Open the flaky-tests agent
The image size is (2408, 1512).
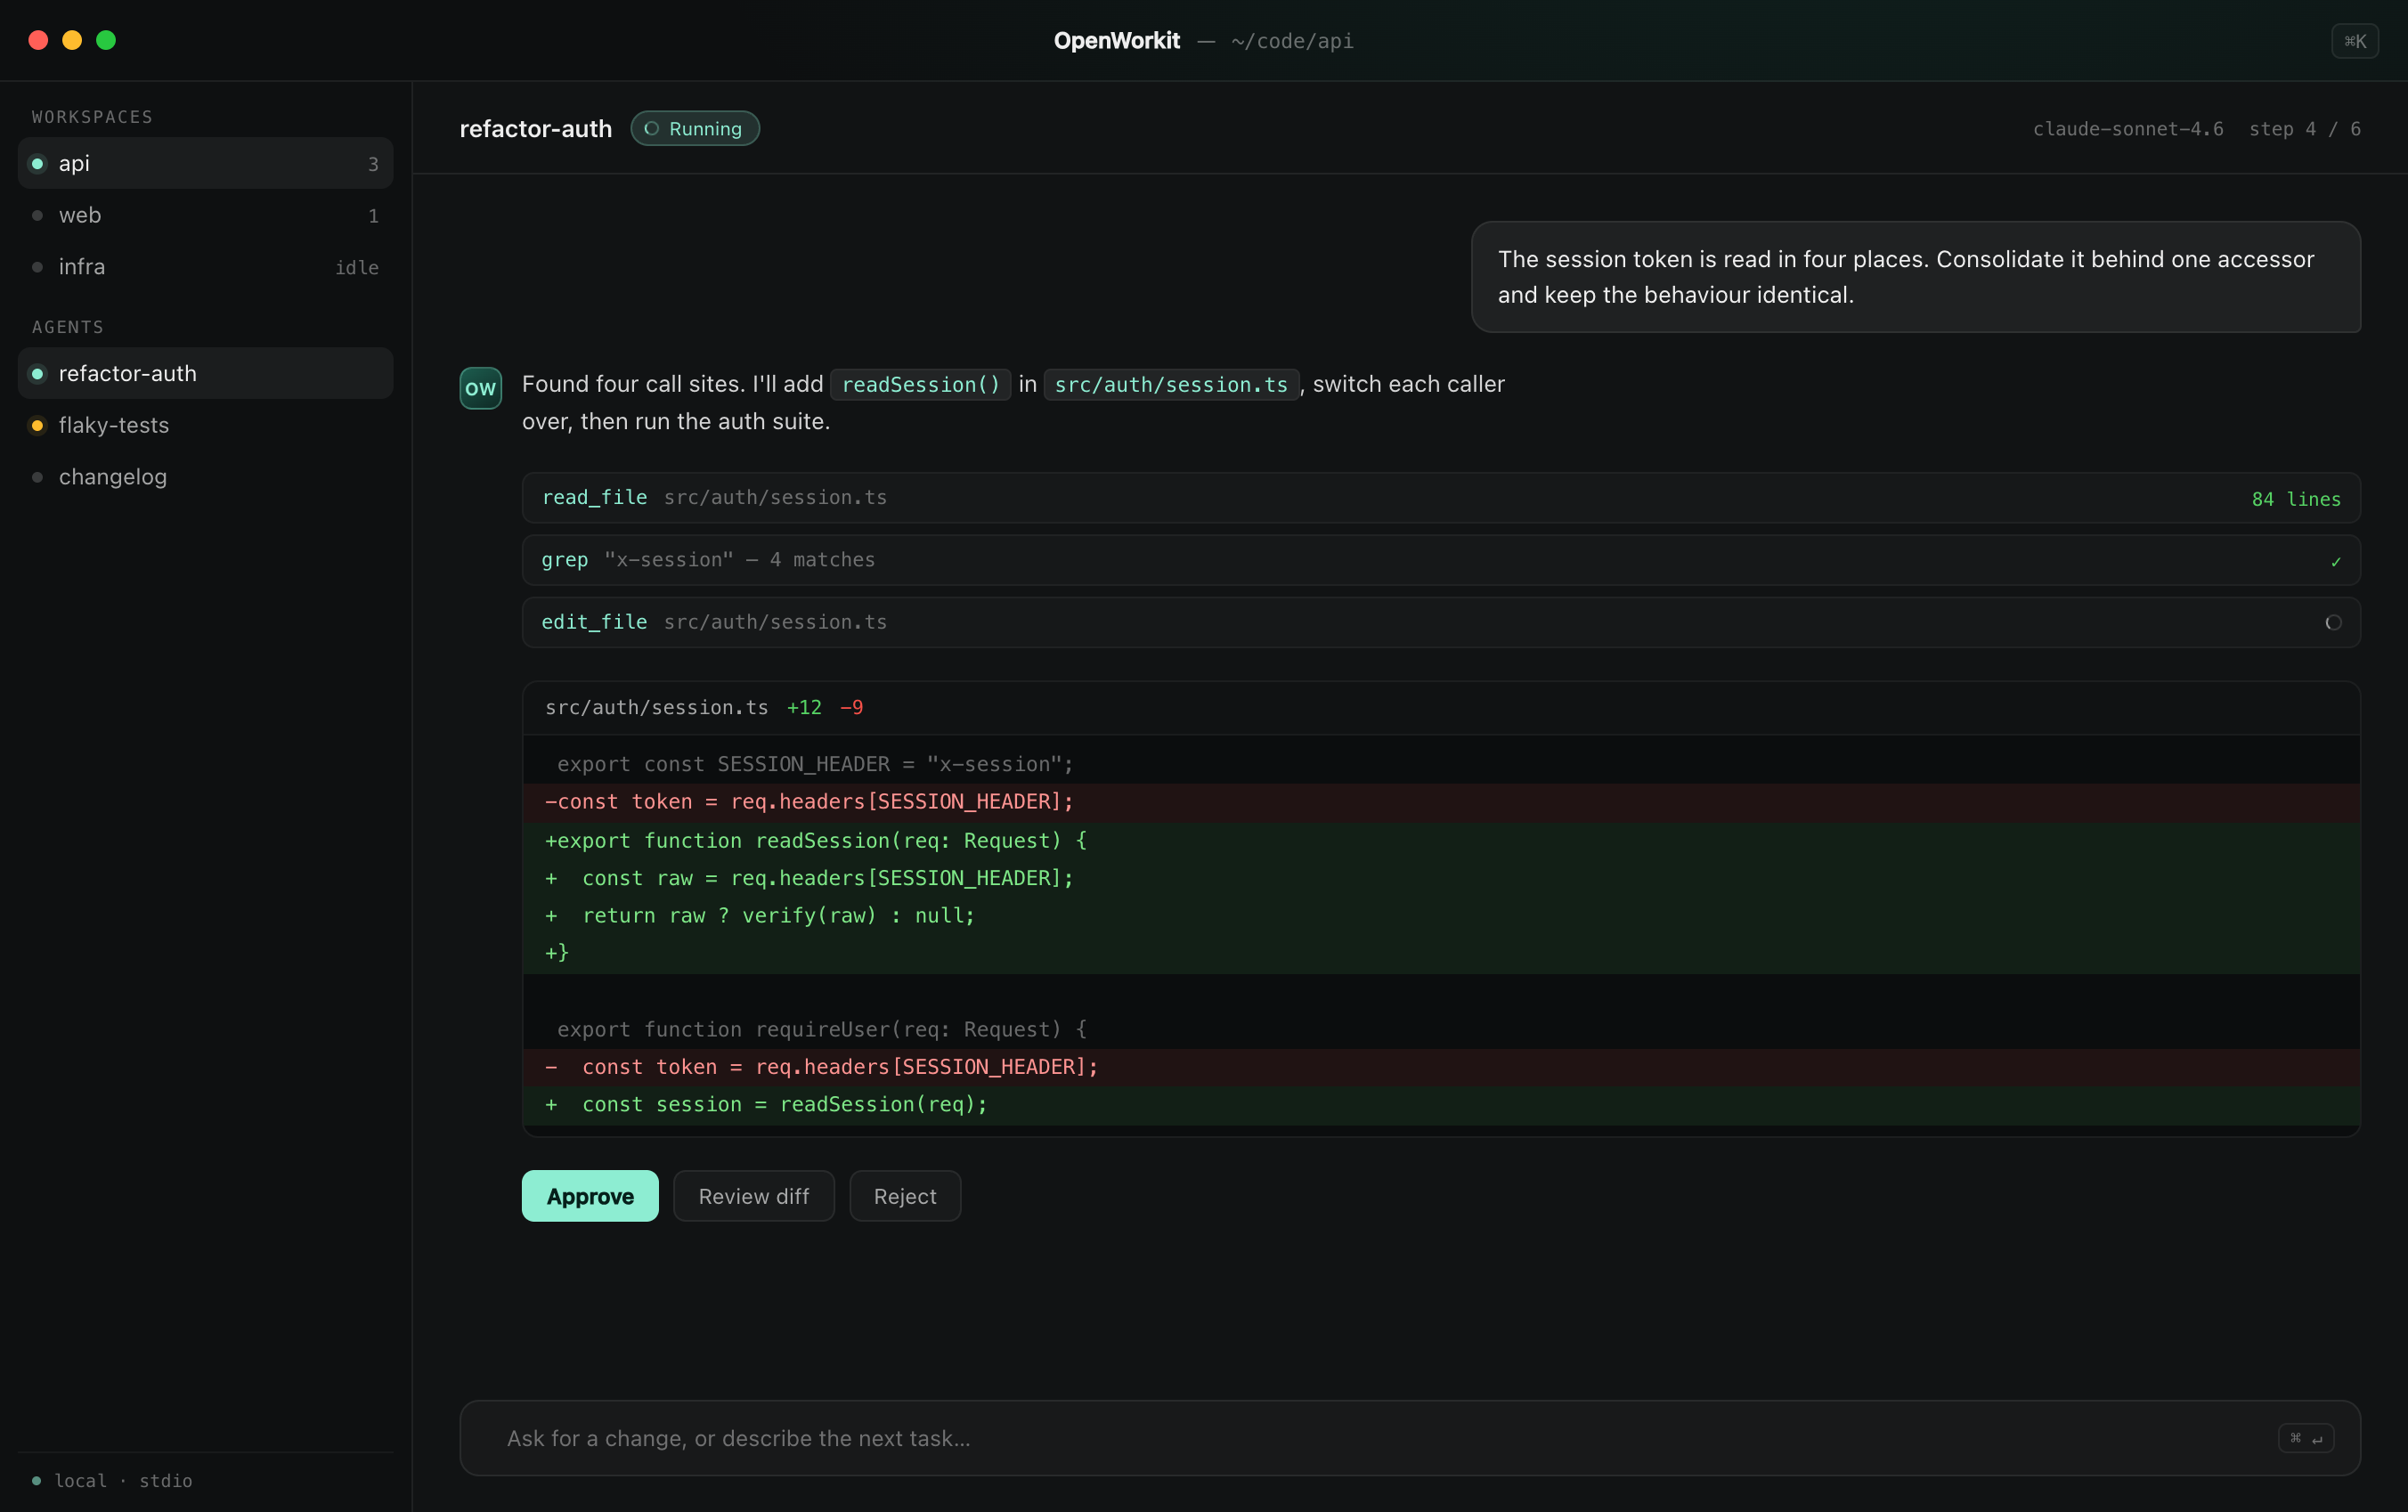(205, 425)
